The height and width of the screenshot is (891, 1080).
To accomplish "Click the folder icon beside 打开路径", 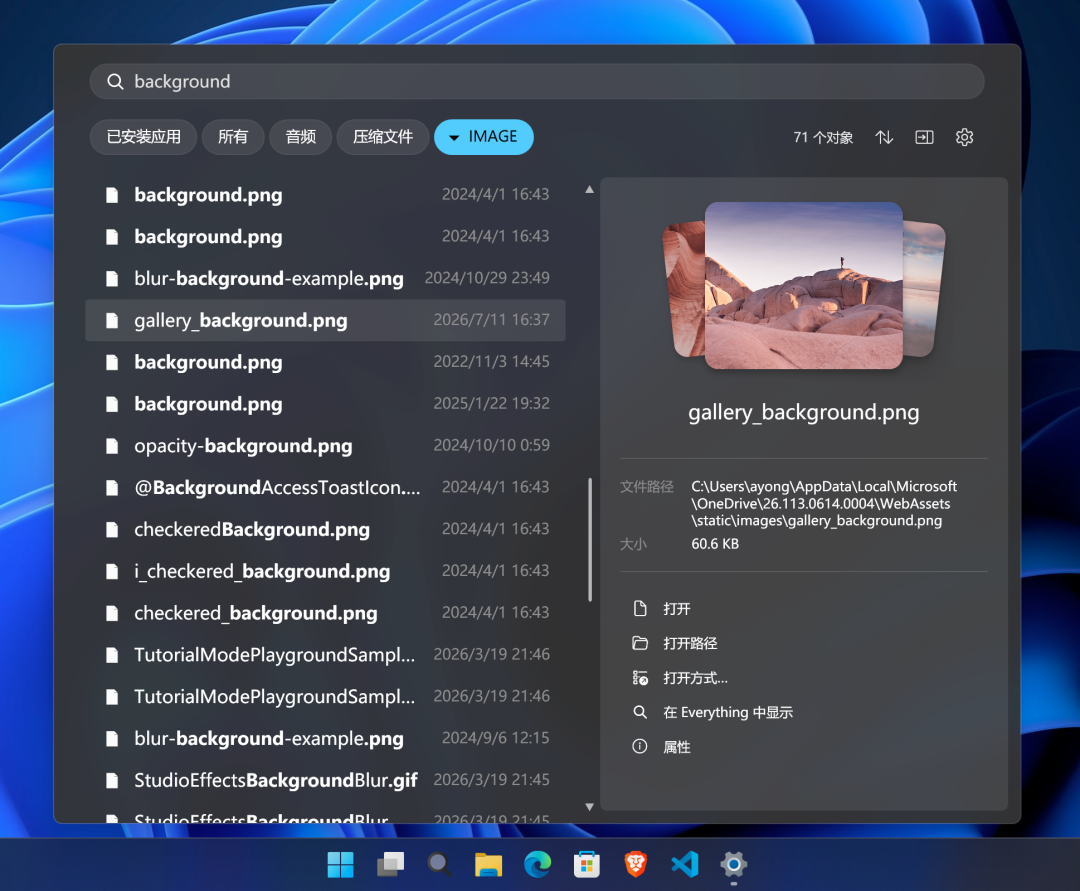I will pos(640,643).
